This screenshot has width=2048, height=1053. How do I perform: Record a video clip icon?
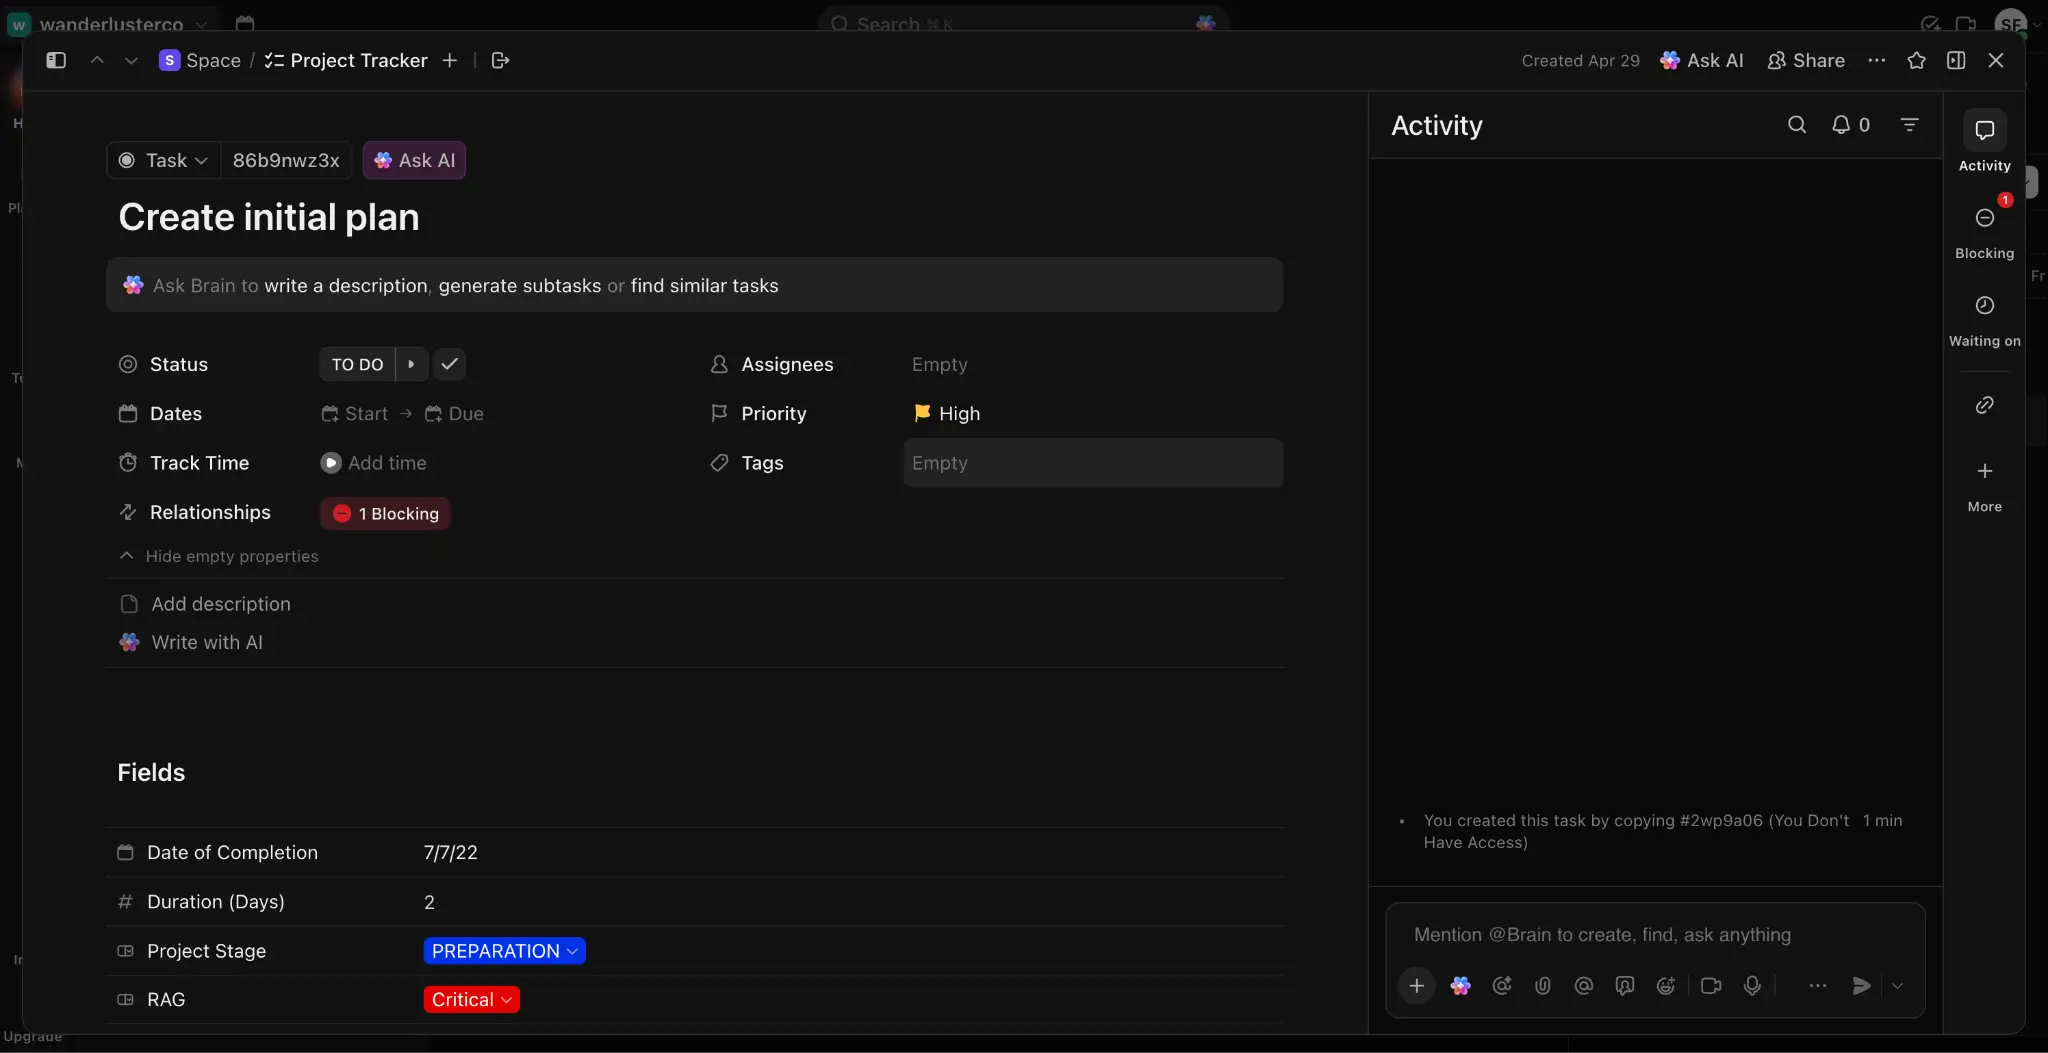point(1710,986)
